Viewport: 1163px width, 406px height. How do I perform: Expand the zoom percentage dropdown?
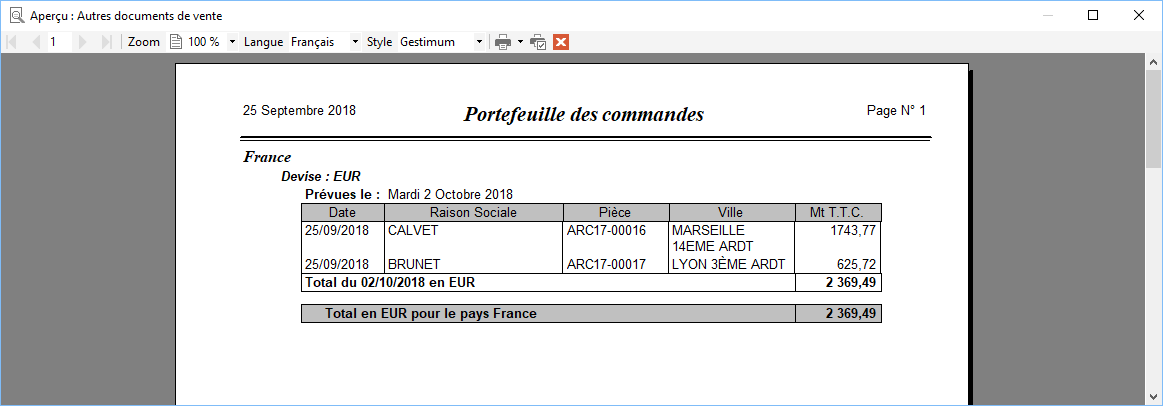232,42
